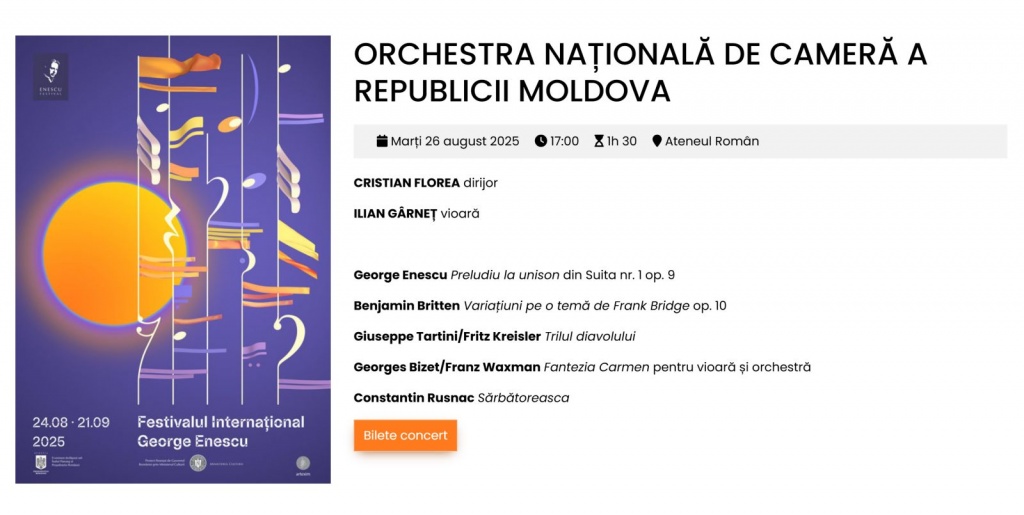Image resolution: width=1024 pixels, height=515 pixels.
Task: Click conductor name Cristian Florea
Action: click(407, 183)
